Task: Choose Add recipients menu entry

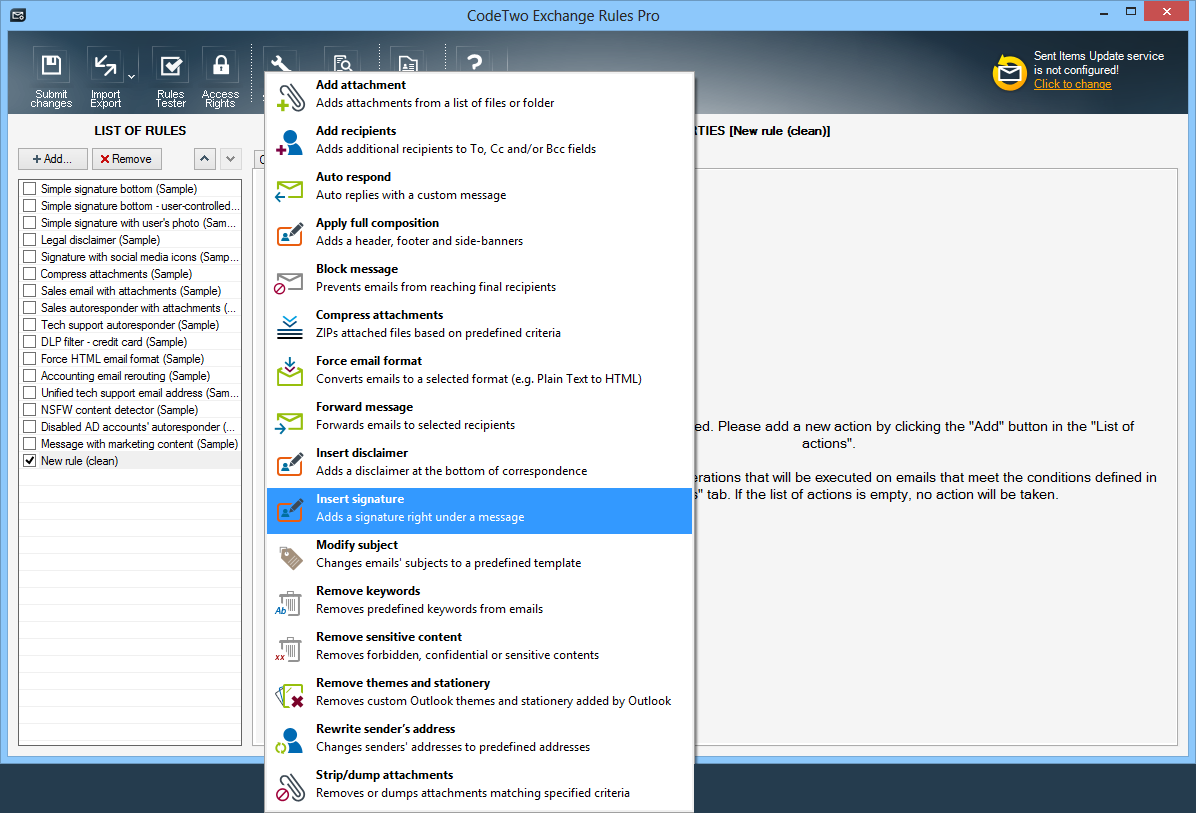Action: [479, 140]
